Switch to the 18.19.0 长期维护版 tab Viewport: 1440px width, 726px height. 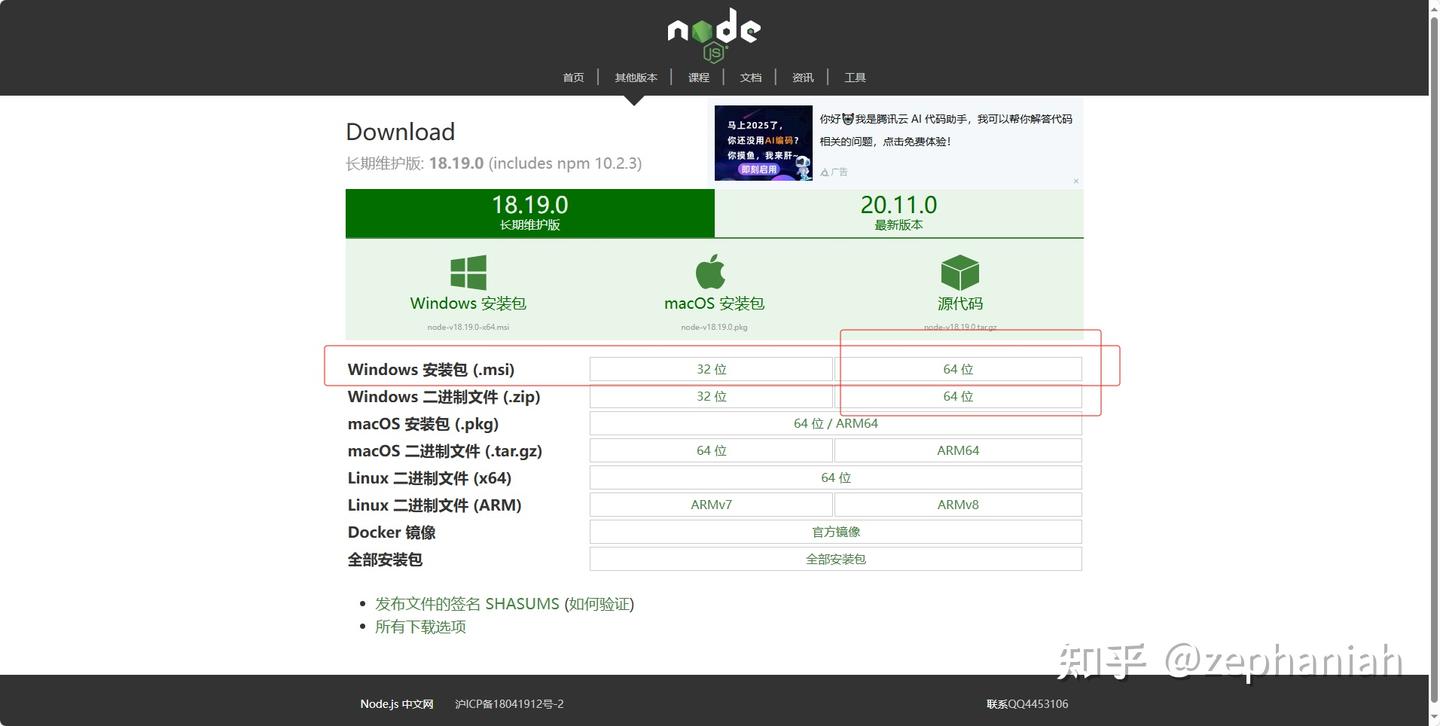[529, 212]
